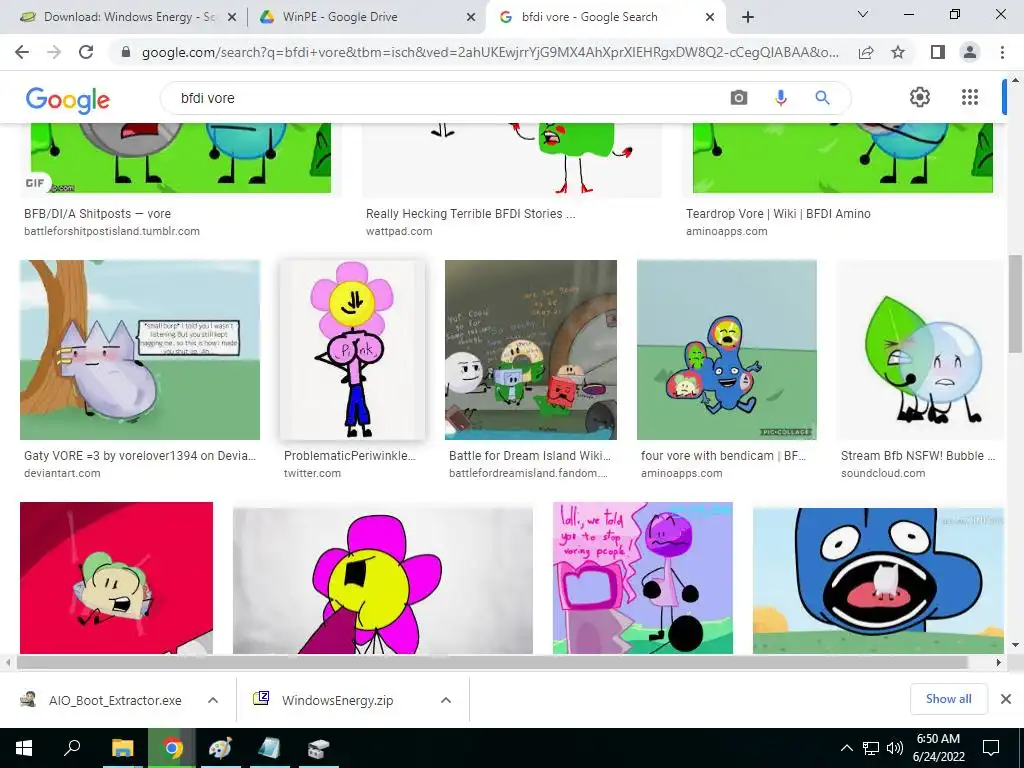Go to Google home via the logo
1024x768 pixels.
(68, 99)
